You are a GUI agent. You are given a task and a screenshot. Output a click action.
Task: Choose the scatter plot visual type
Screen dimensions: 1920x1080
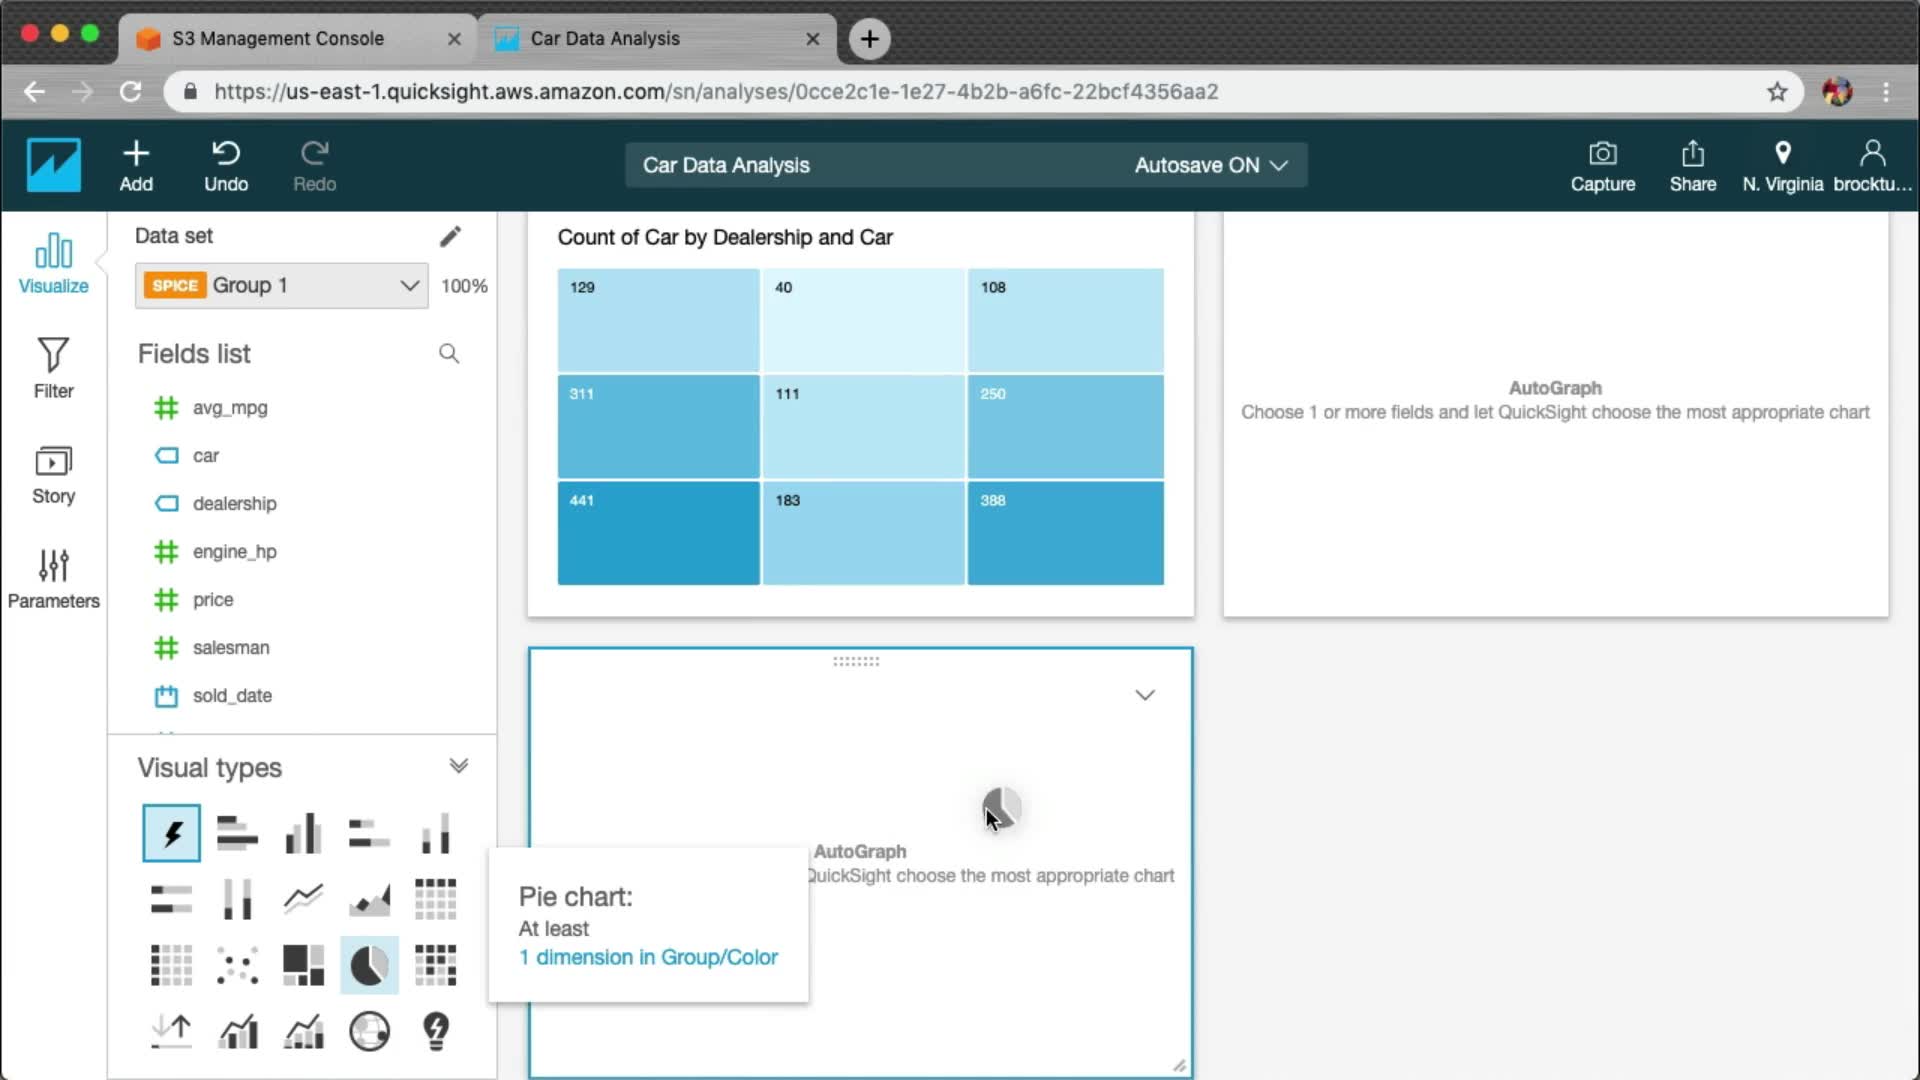[x=237, y=965]
